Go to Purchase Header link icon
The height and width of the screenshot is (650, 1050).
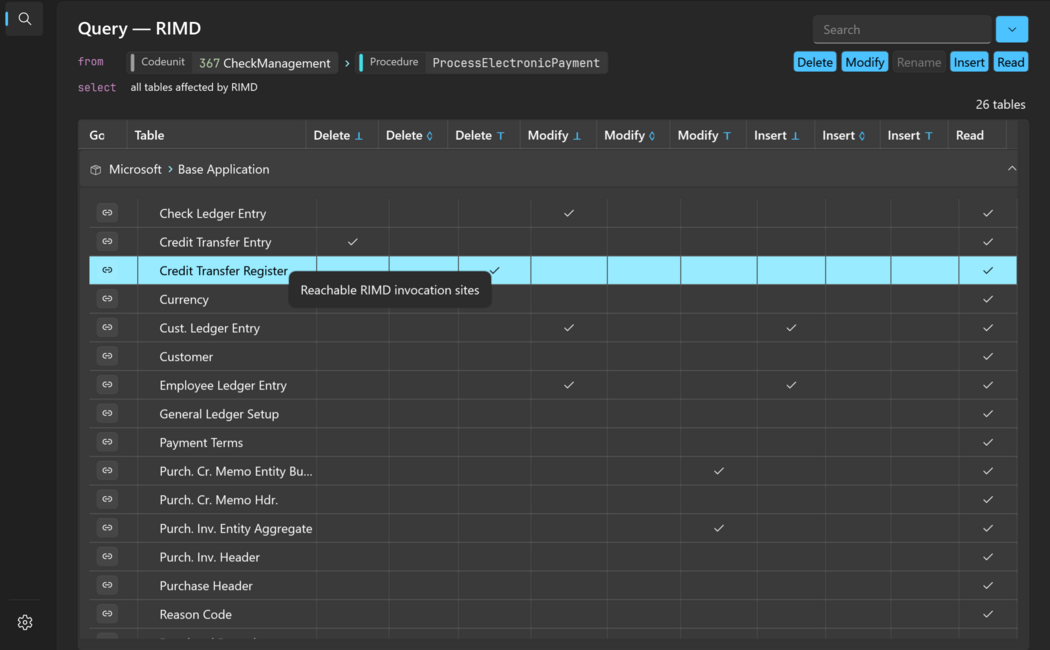pyautogui.click(x=107, y=586)
